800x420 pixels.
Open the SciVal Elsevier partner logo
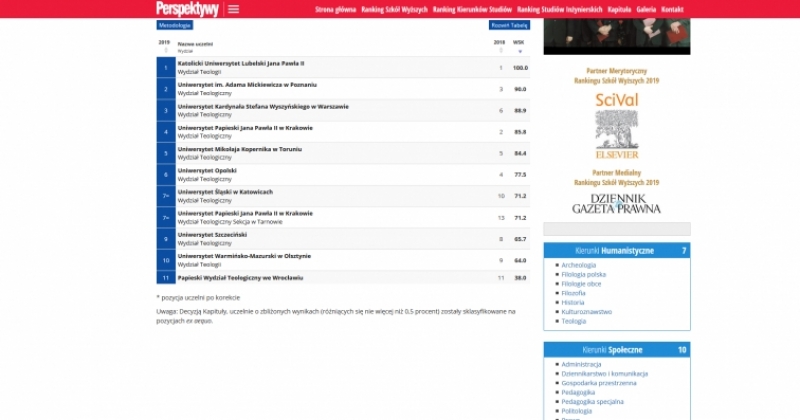[x=617, y=126]
